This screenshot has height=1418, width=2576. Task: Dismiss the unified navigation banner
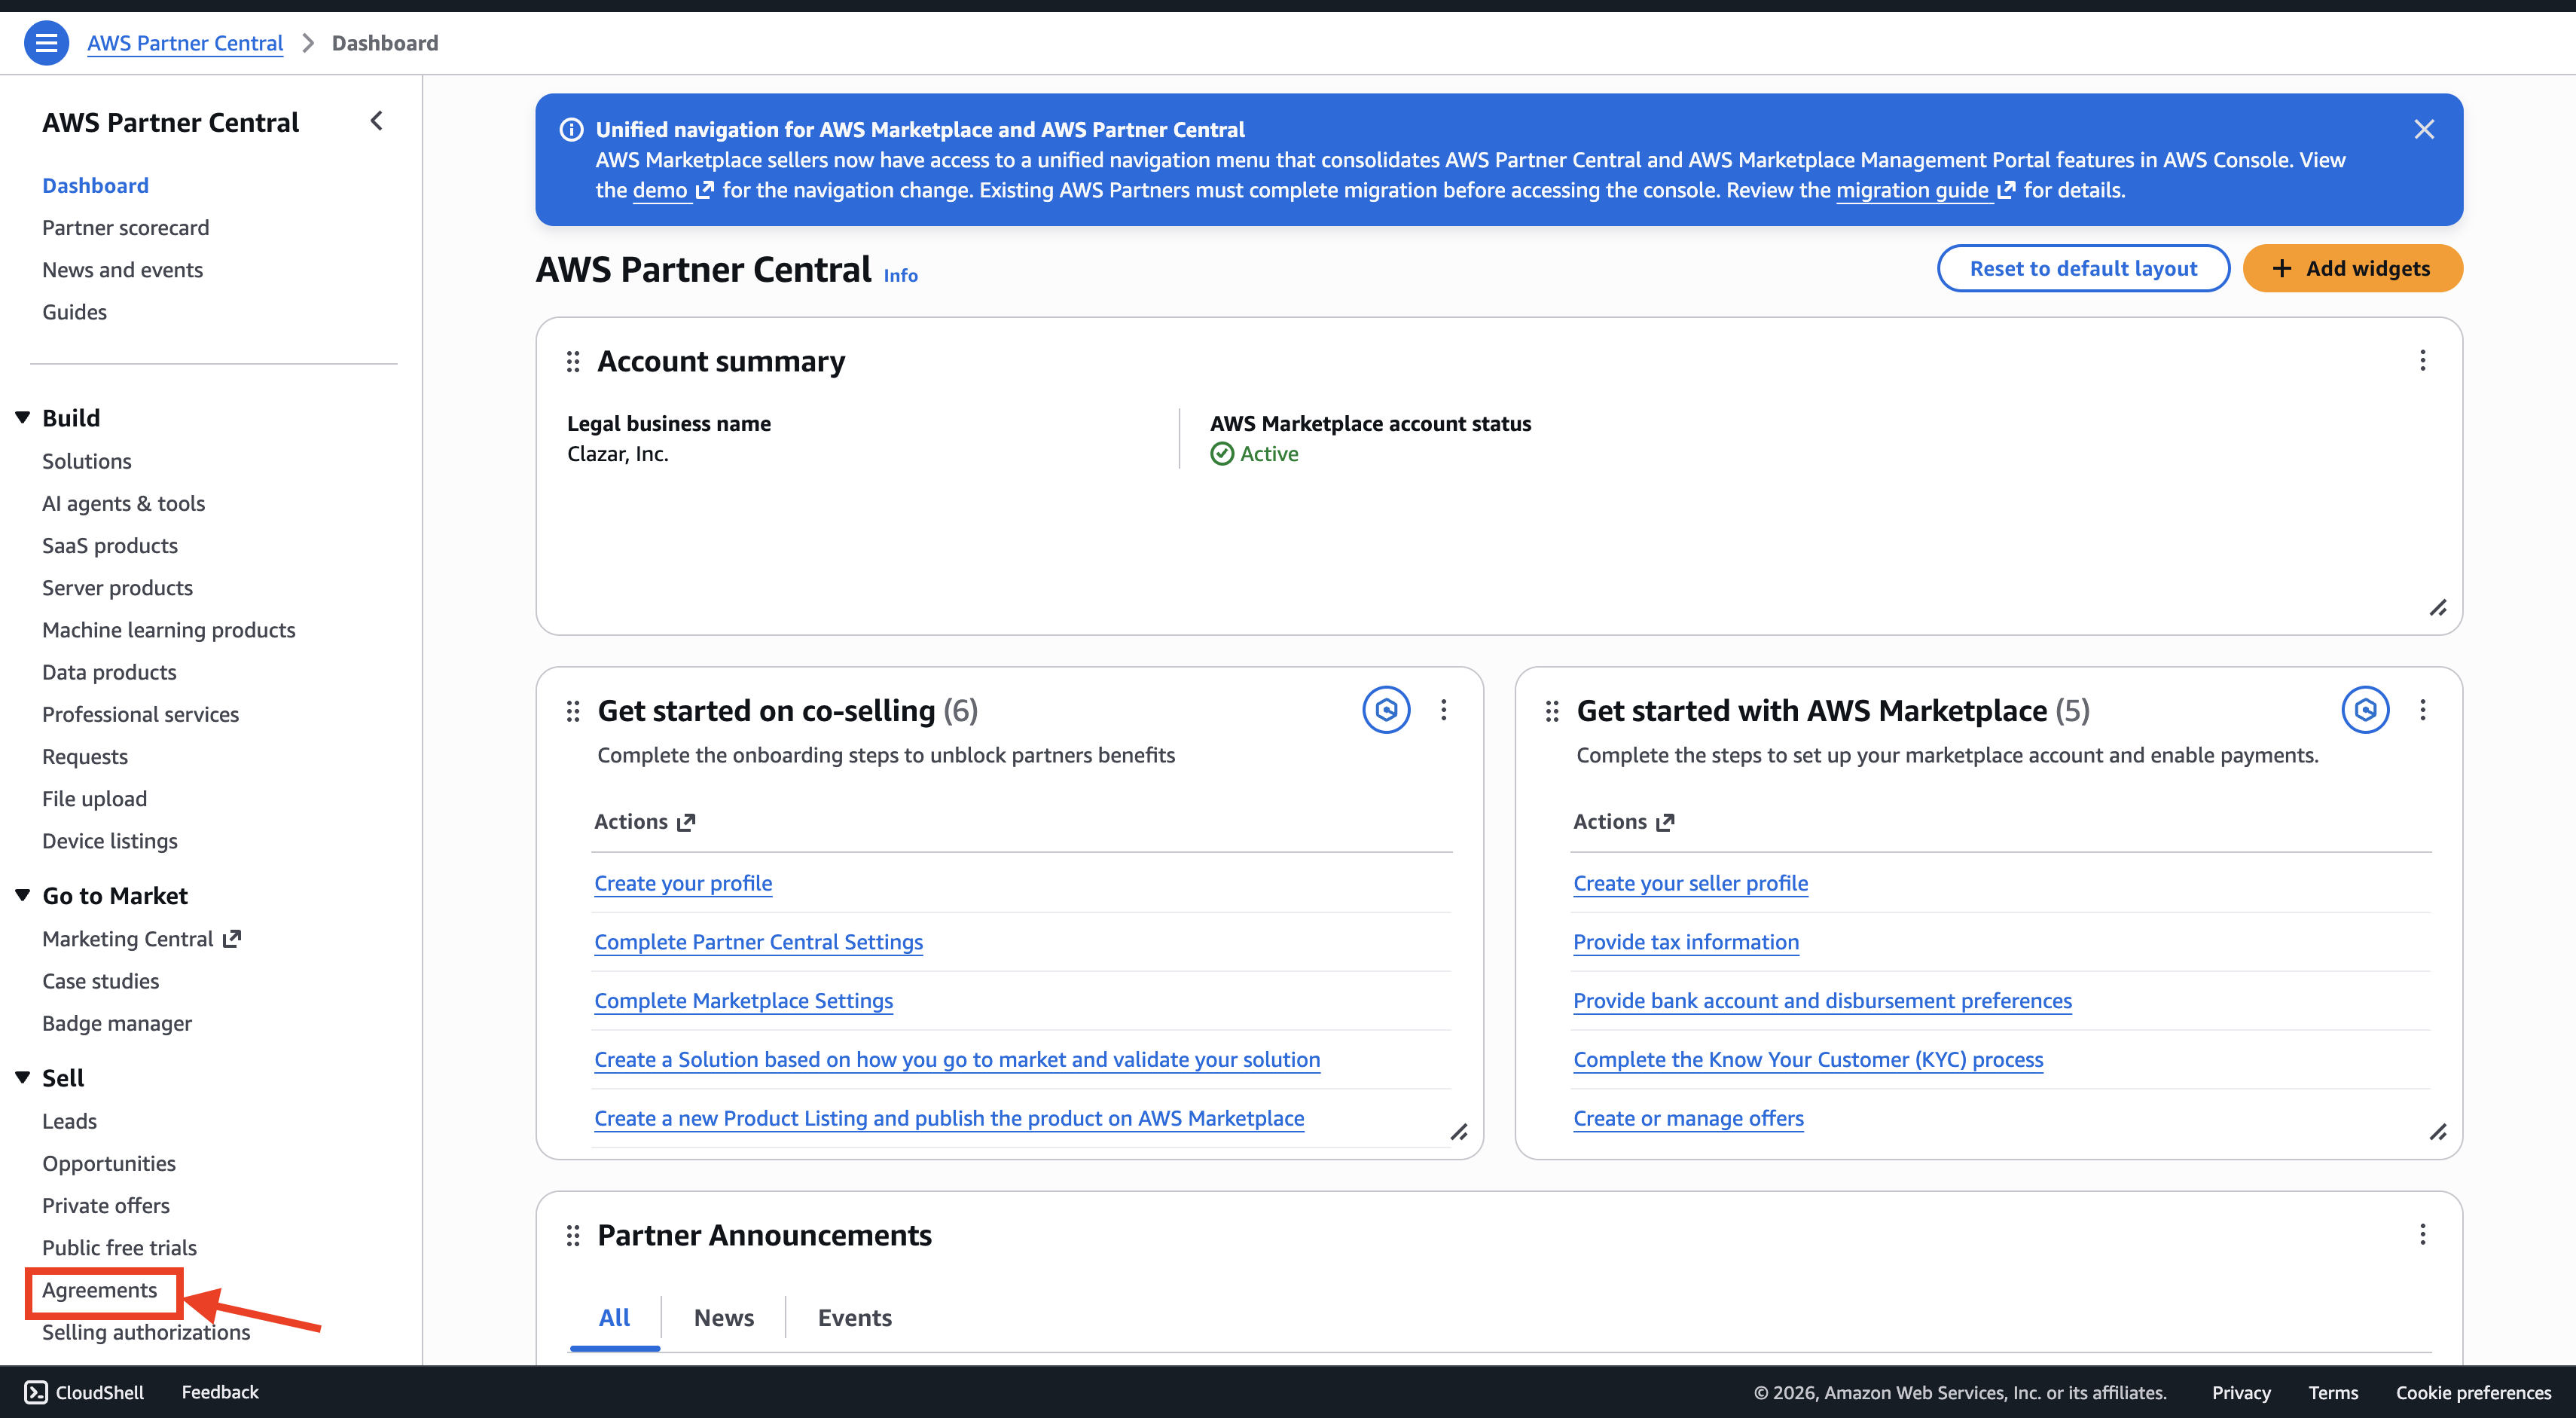click(x=2424, y=129)
